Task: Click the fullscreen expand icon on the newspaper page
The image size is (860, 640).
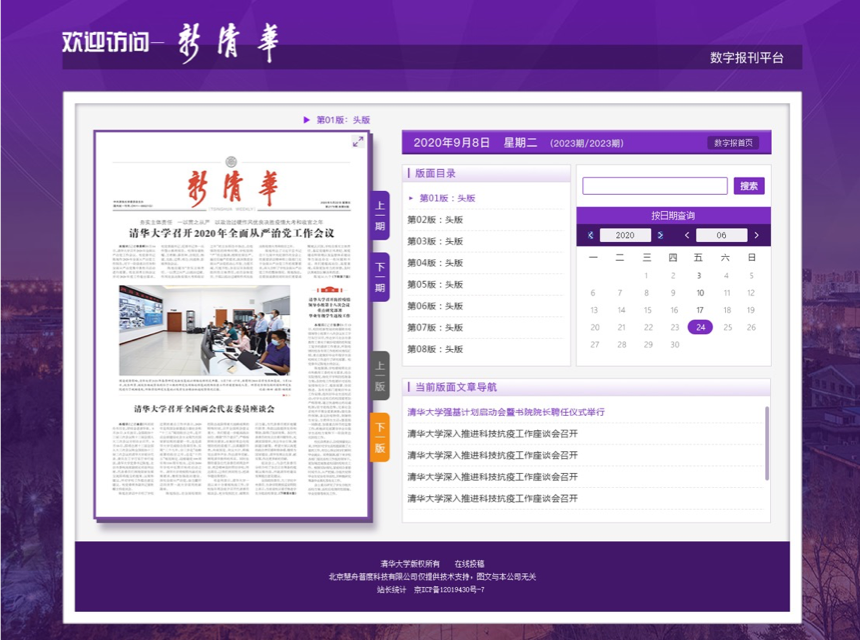Action: 358,141
